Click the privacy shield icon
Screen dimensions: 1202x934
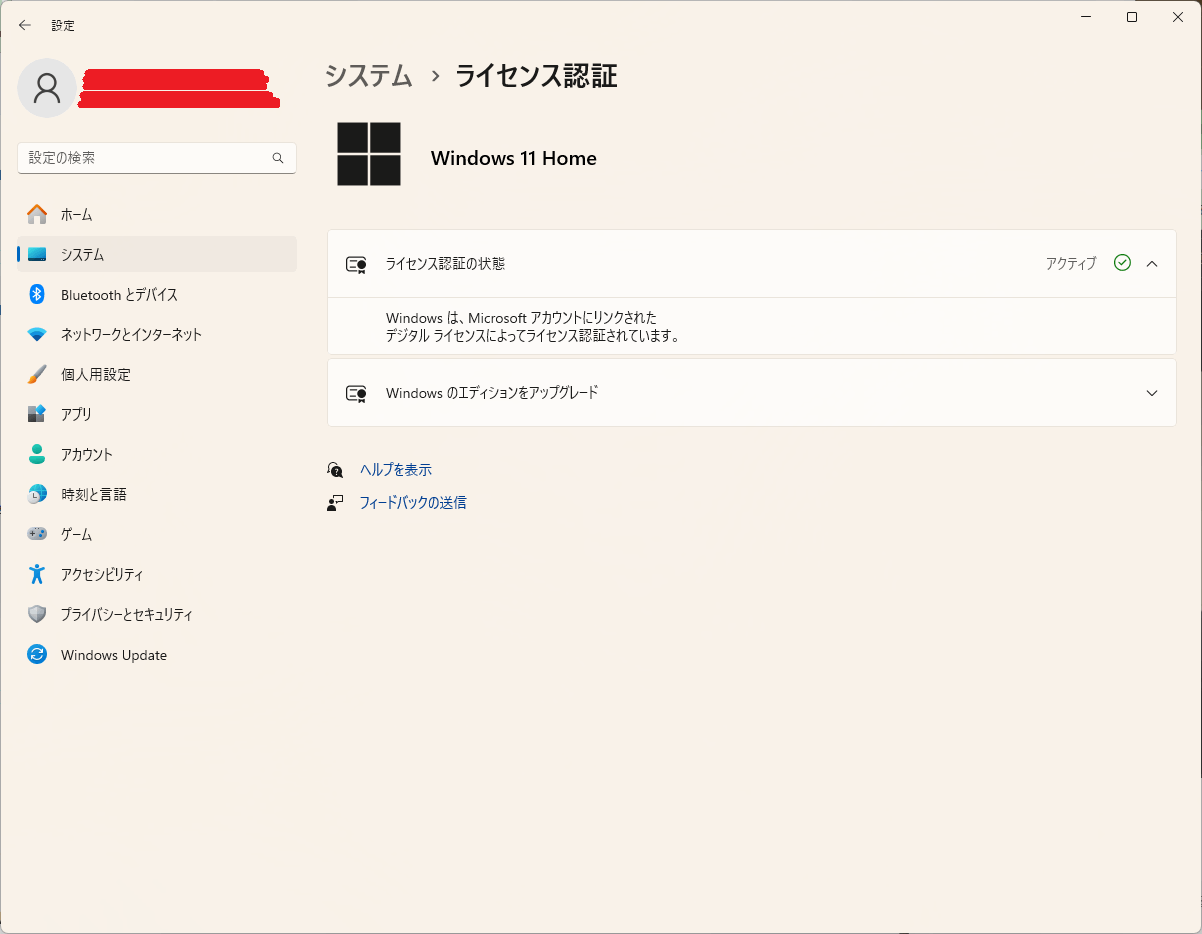tap(37, 614)
